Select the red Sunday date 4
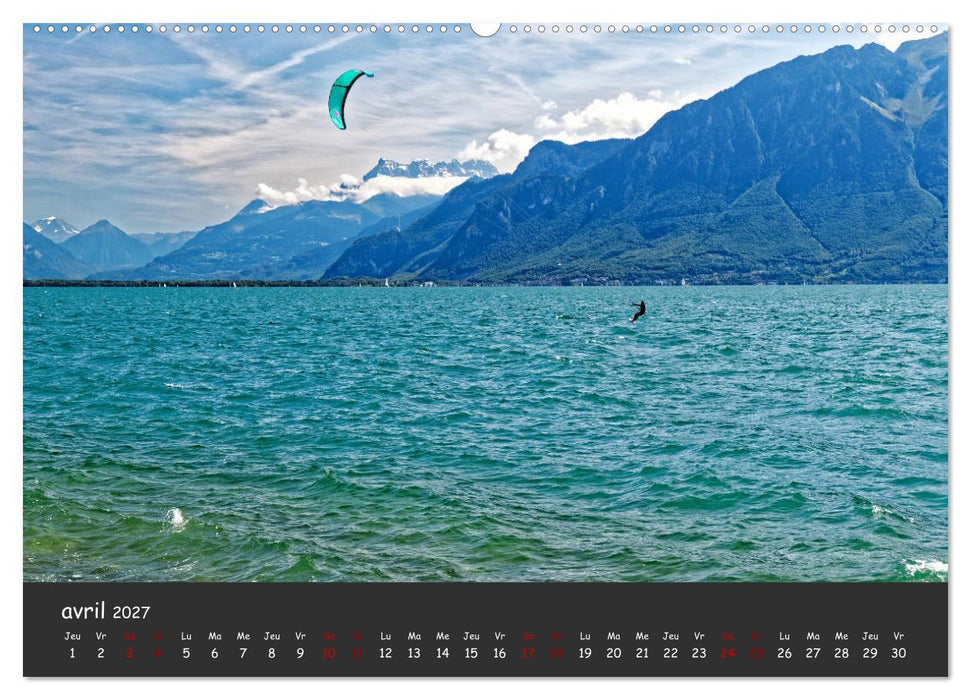This screenshot has width=971, height=700. click(x=158, y=653)
